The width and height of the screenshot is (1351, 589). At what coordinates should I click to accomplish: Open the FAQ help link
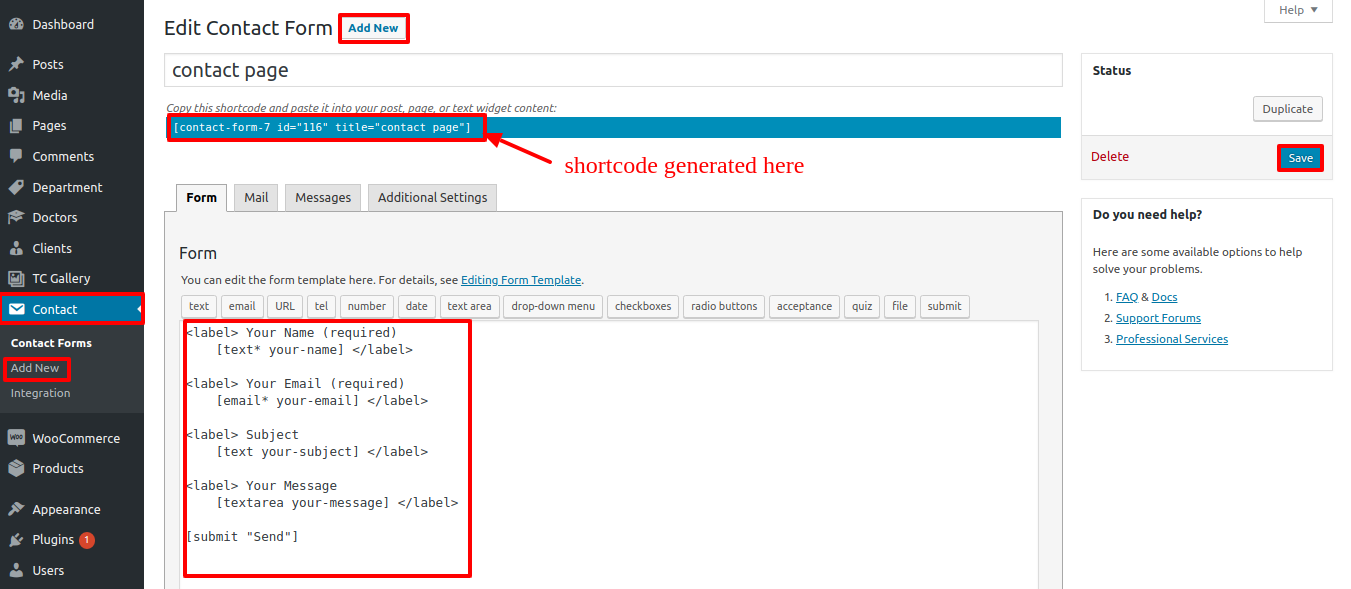pyautogui.click(x=1127, y=297)
